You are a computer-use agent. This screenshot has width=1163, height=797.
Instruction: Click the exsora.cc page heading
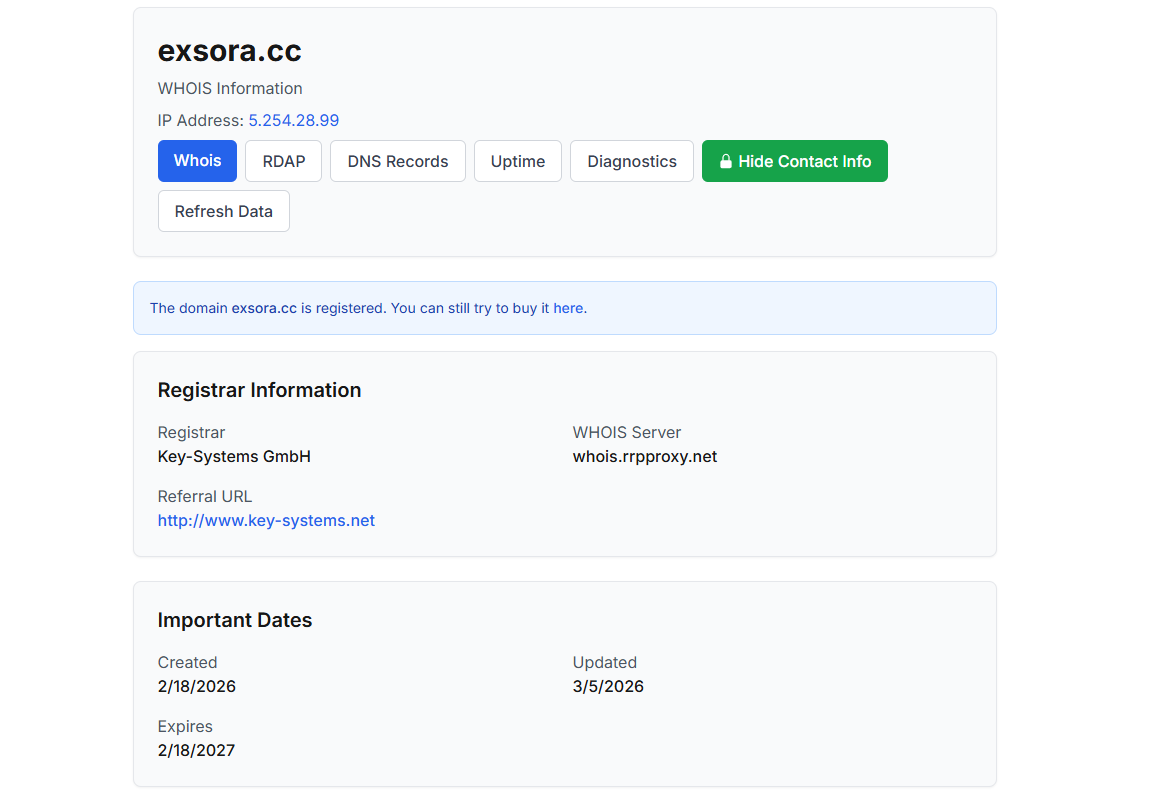tap(229, 51)
